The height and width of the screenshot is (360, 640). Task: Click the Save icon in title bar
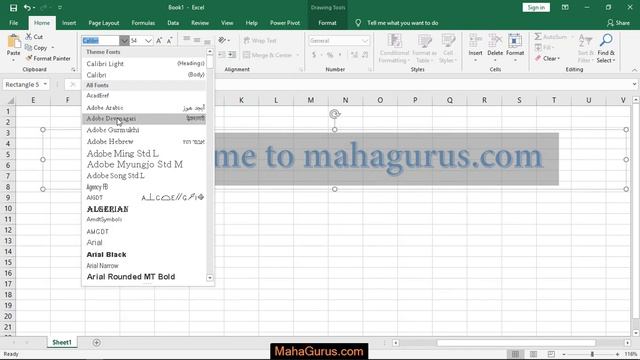click(x=13, y=7)
